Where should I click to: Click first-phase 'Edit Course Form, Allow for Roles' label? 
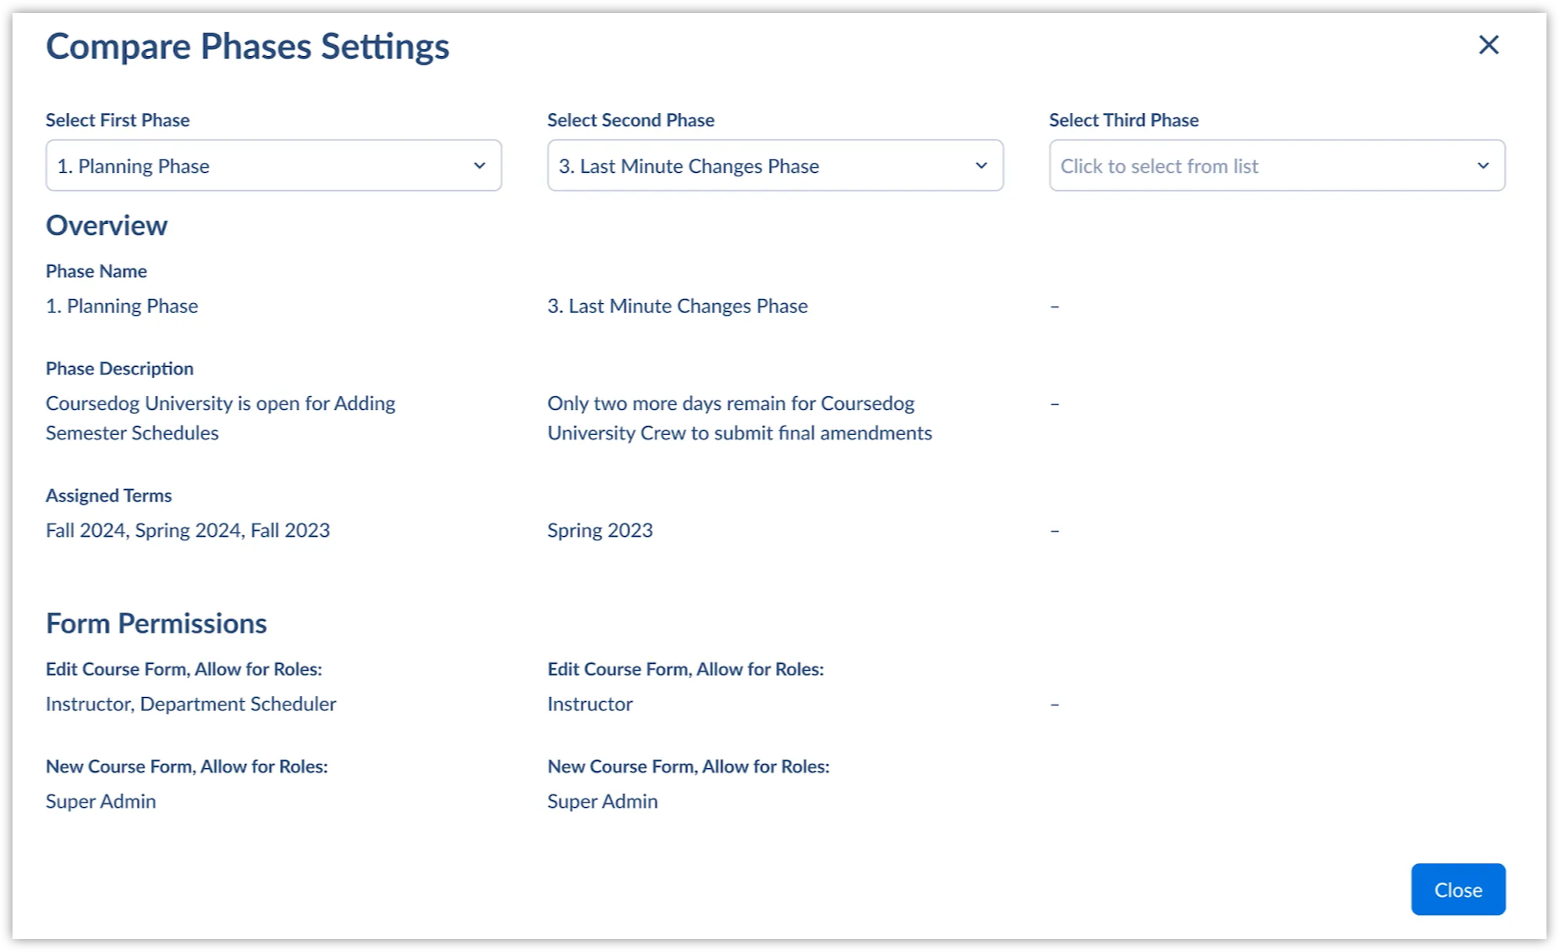[184, 670]
